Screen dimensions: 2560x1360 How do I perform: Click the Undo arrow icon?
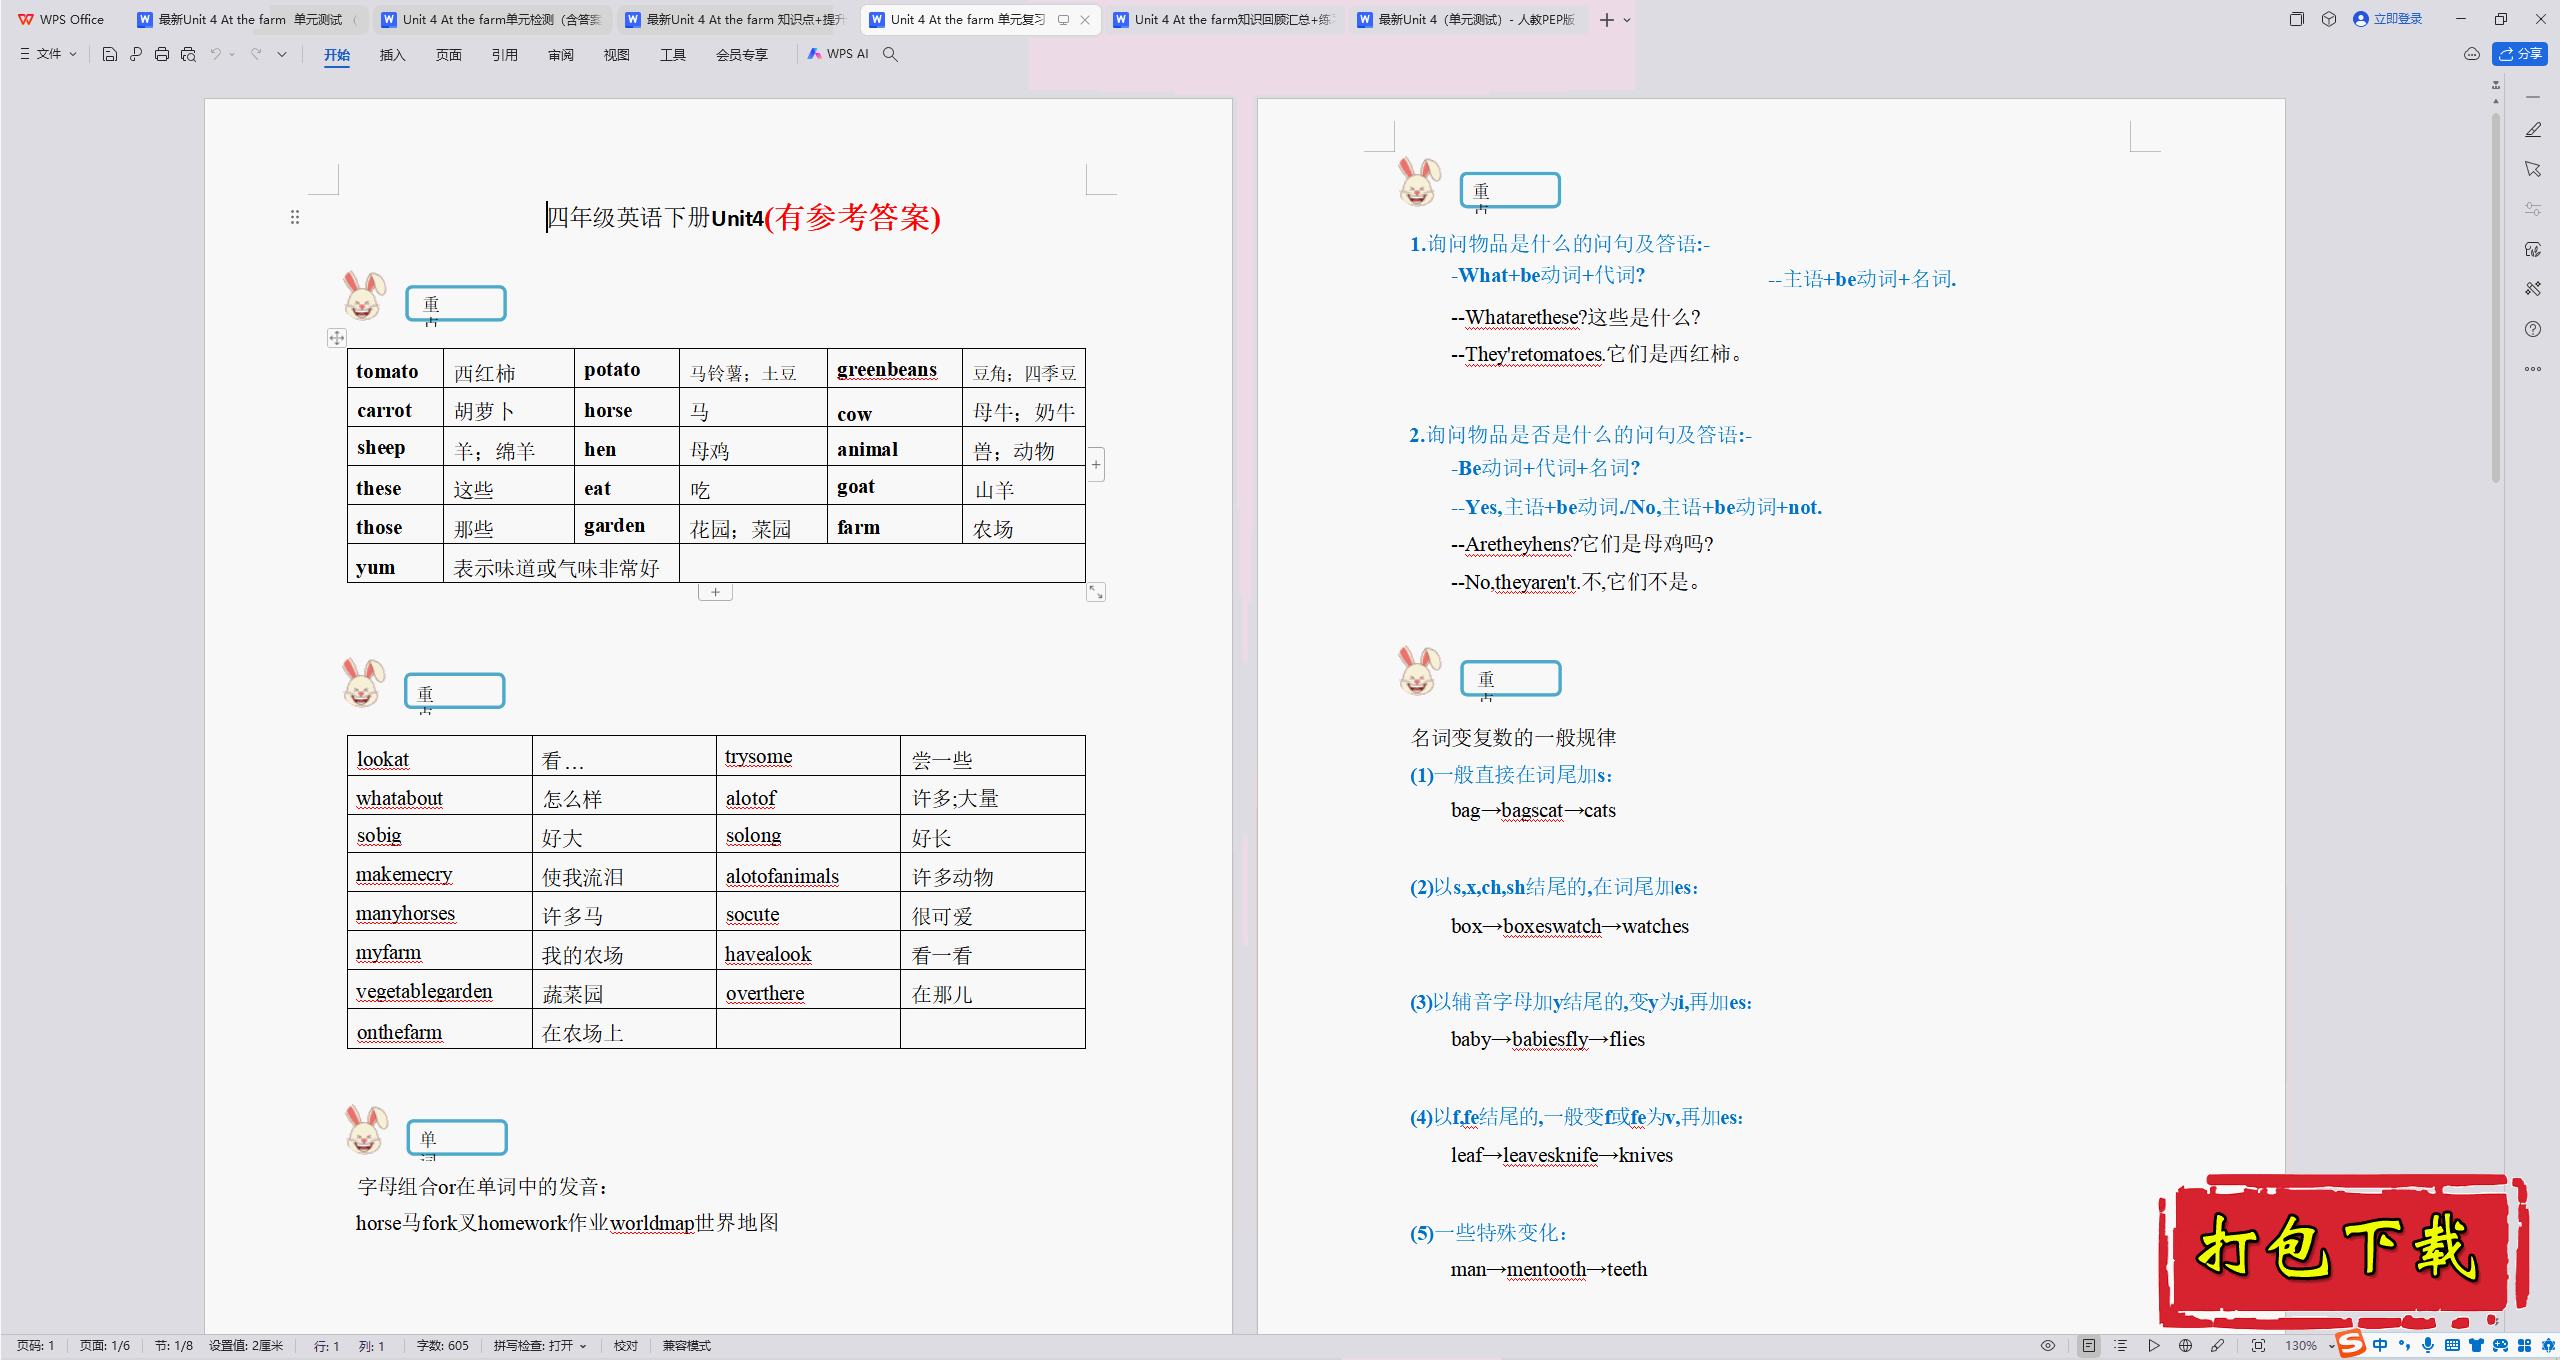[x=215, y=54]
